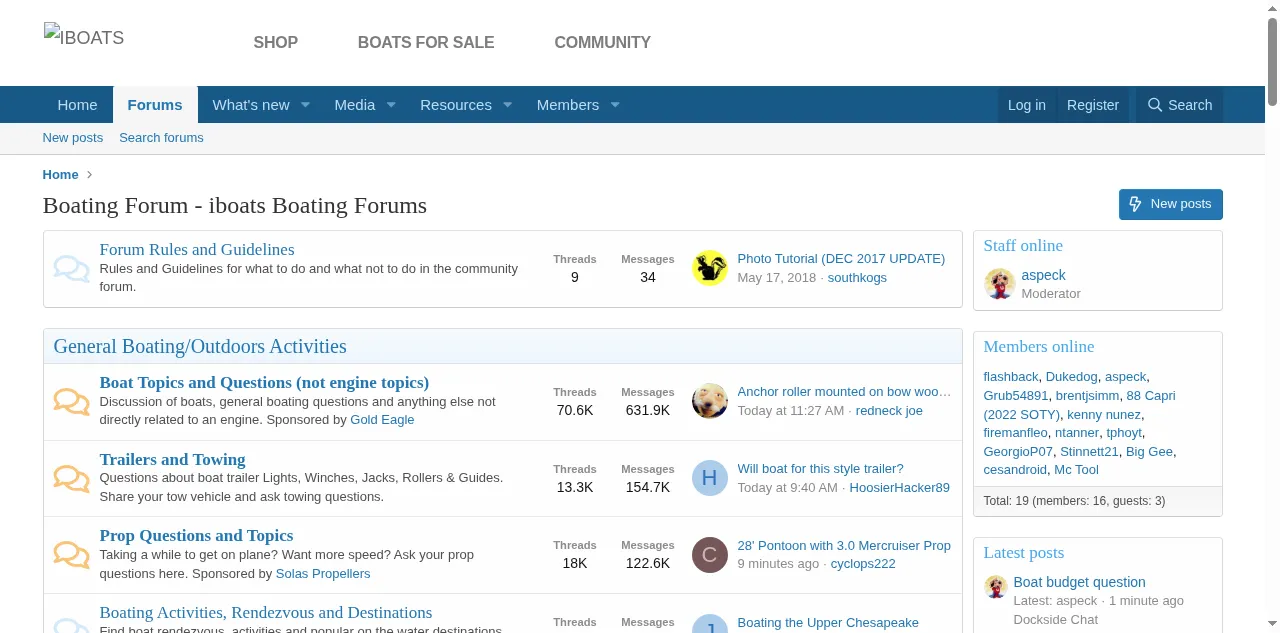The width and height of the screenshot is (1280, 633).
Task: Select the Forums tab
Action: pos(155,105)
